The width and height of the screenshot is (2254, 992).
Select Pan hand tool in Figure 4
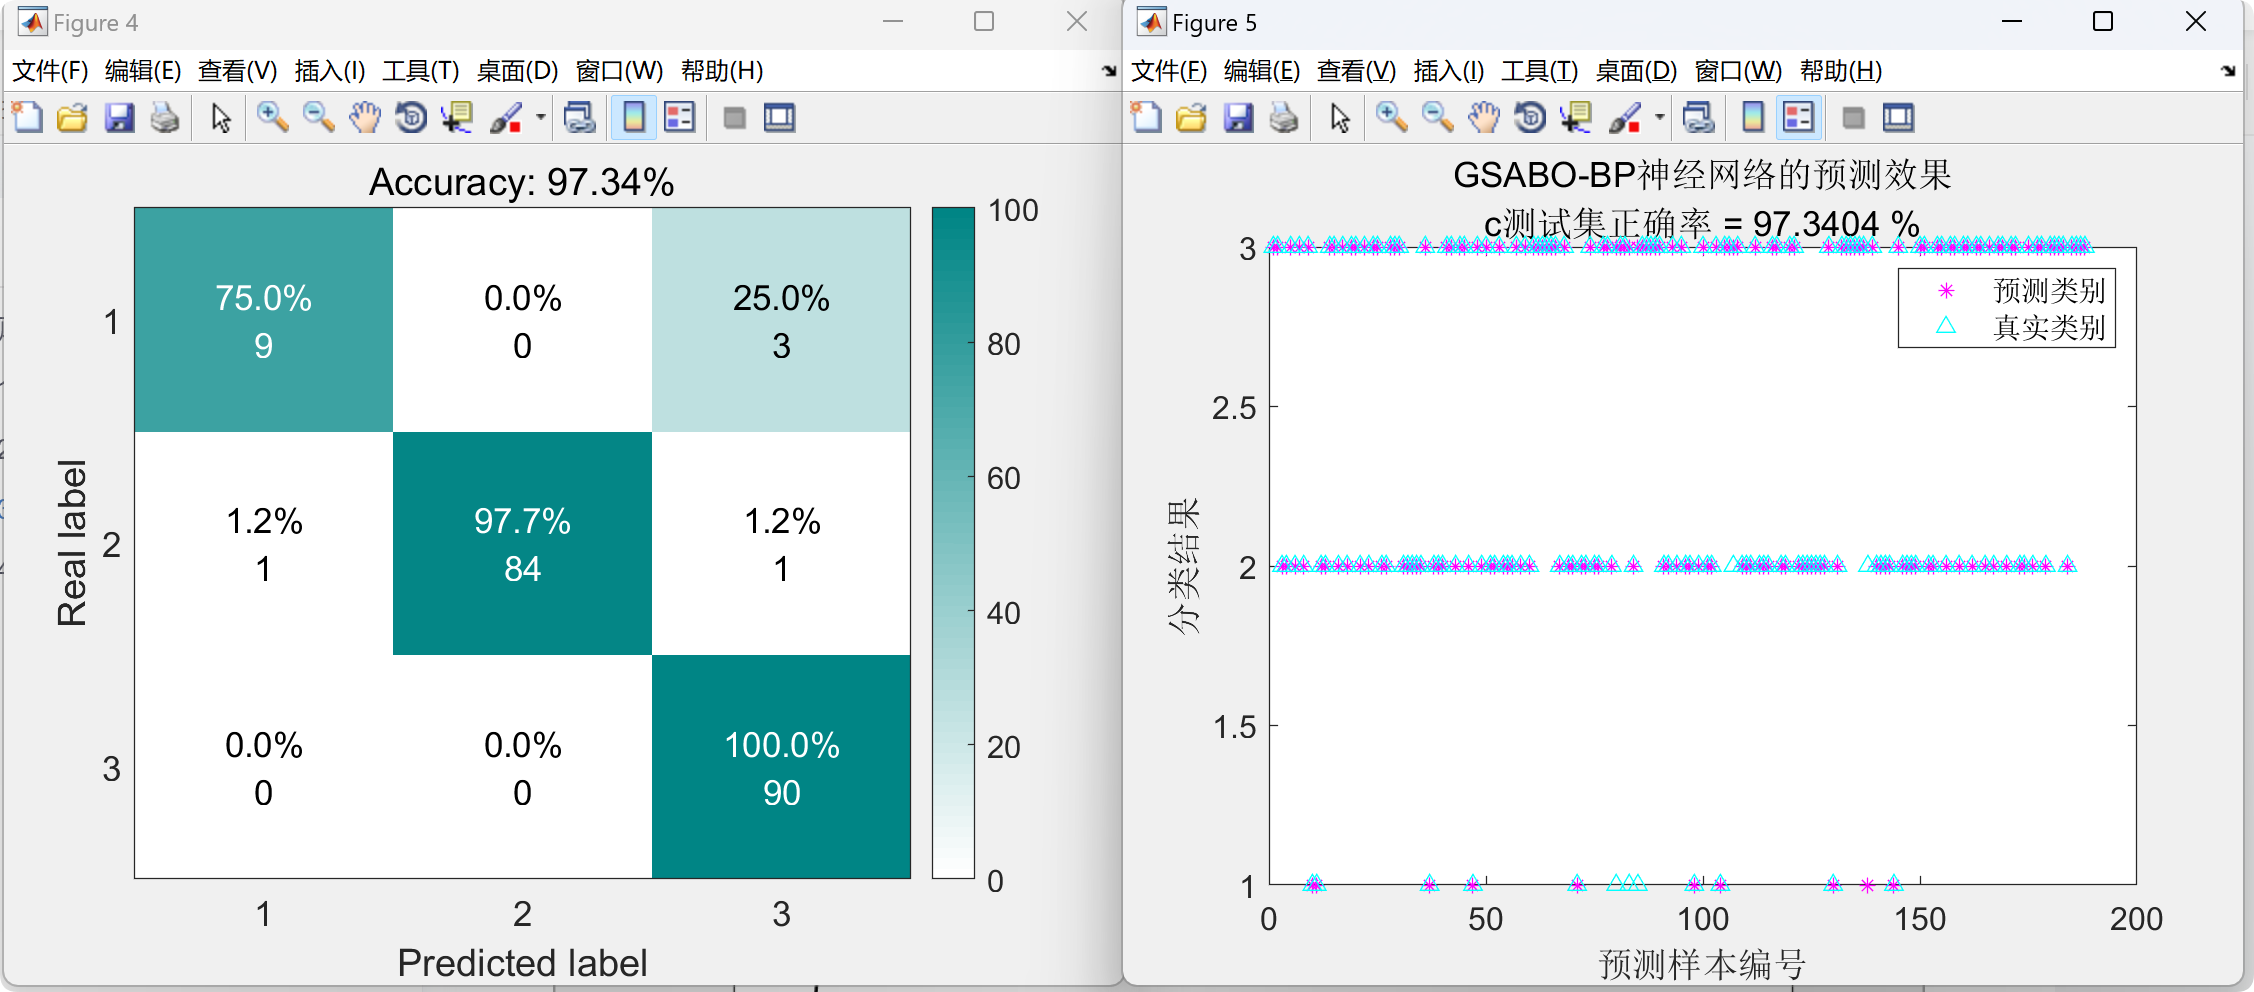(x=365, y=118)
